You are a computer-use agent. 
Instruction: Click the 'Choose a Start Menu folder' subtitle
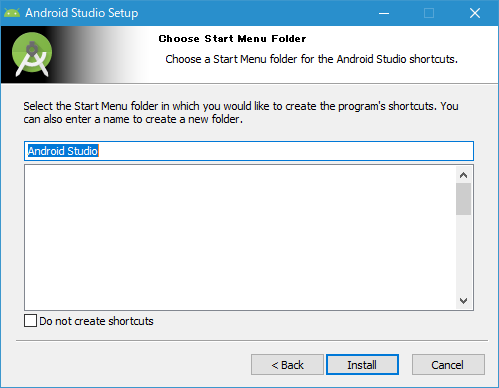point(312,59)
